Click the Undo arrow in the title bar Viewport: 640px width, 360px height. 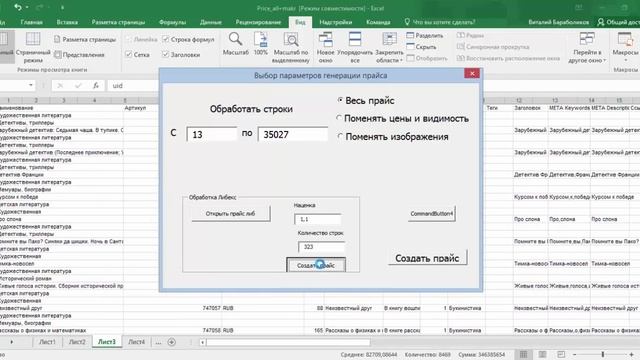coord(18,7)
